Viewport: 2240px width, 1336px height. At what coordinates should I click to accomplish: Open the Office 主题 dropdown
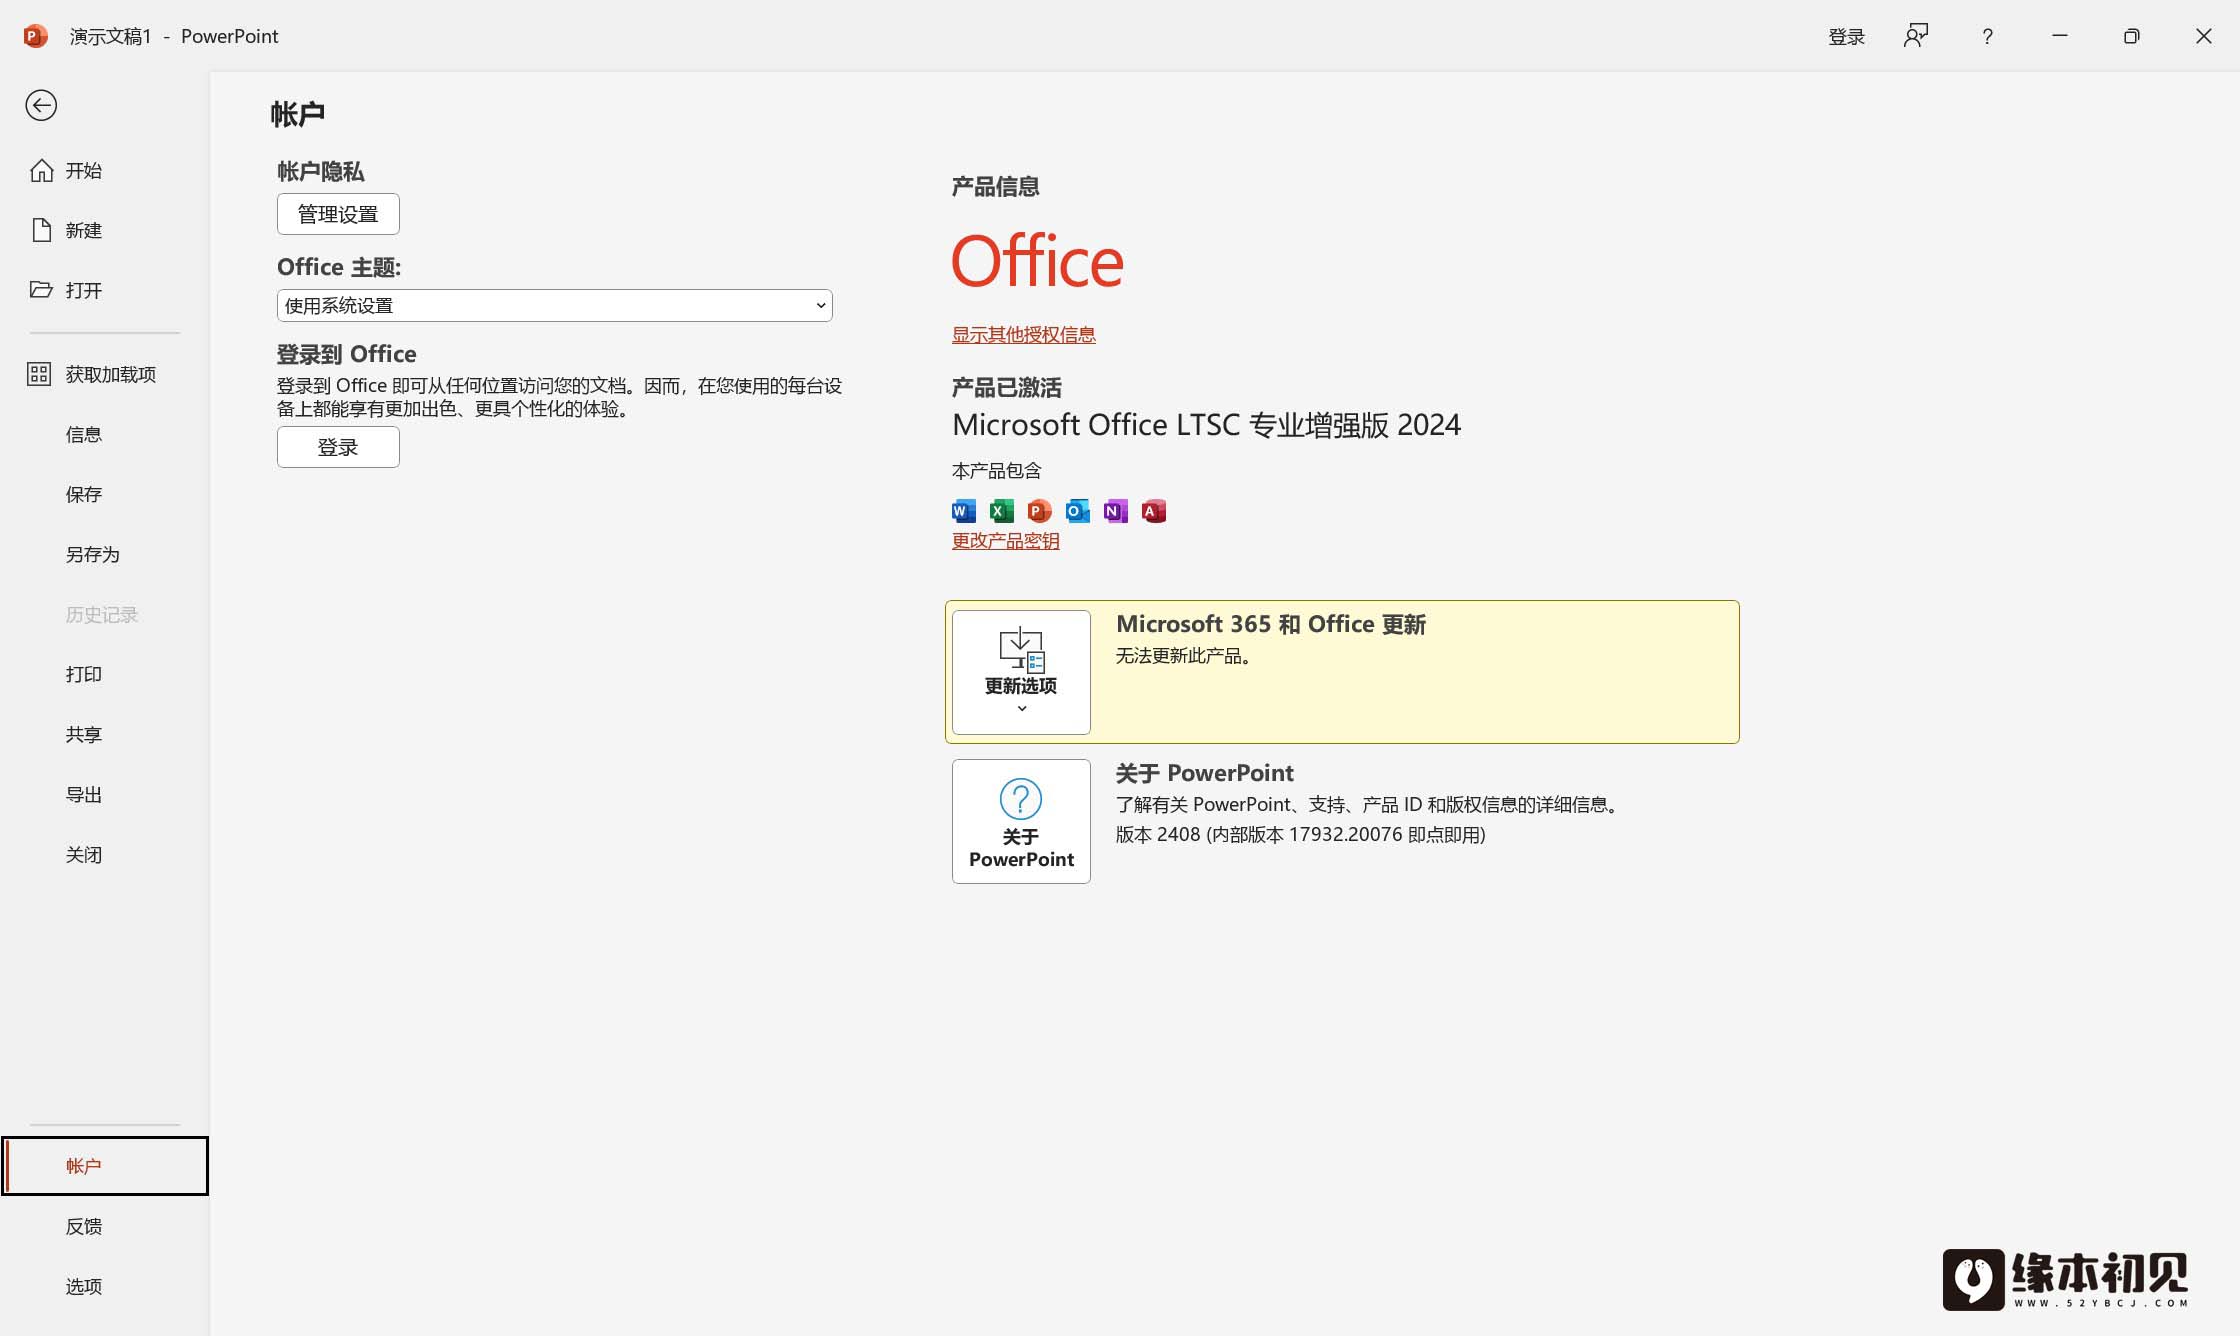pos(554,305)
